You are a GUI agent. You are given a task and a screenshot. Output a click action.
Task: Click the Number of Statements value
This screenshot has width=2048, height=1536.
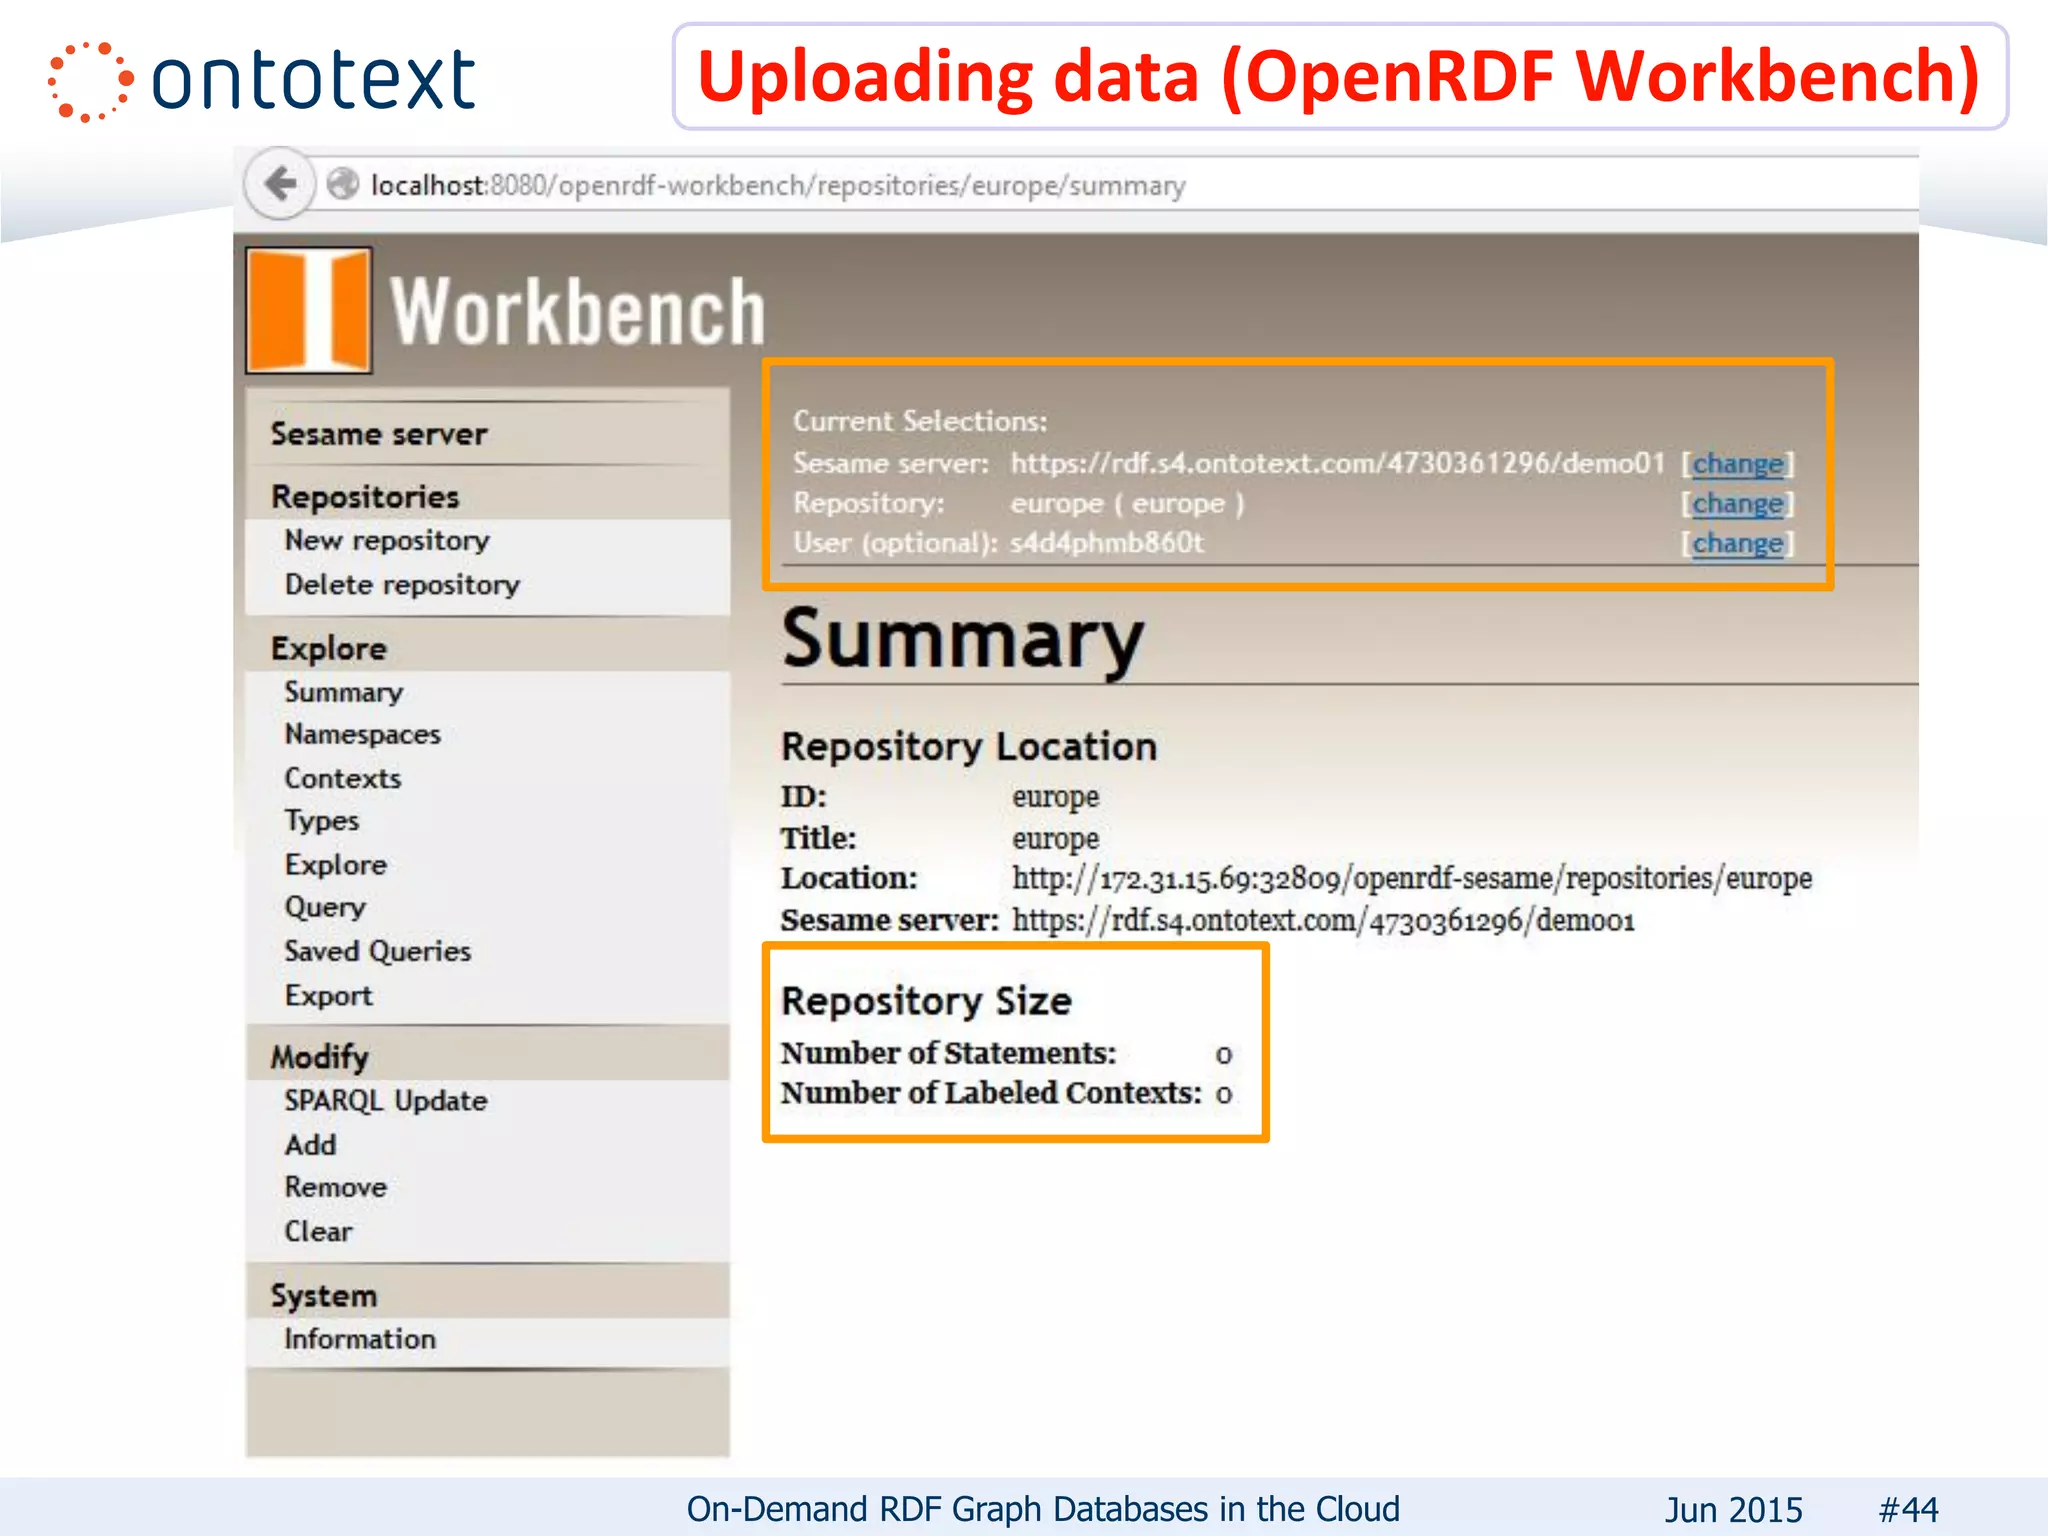1224,1055
